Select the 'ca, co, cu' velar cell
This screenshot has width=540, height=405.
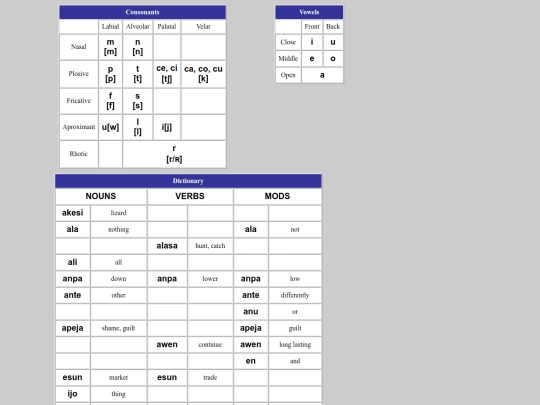(x=203, y=74)
